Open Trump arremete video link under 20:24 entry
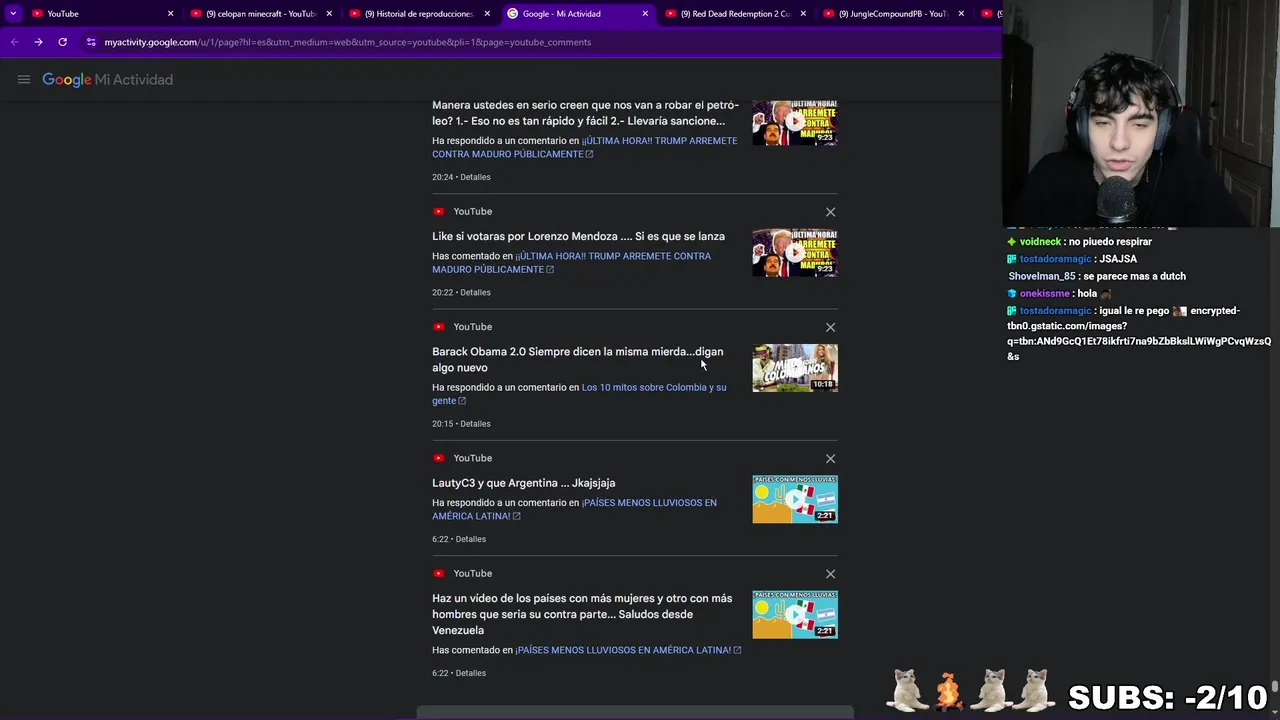Screen dimensions: 1280x720 (585, 148)
